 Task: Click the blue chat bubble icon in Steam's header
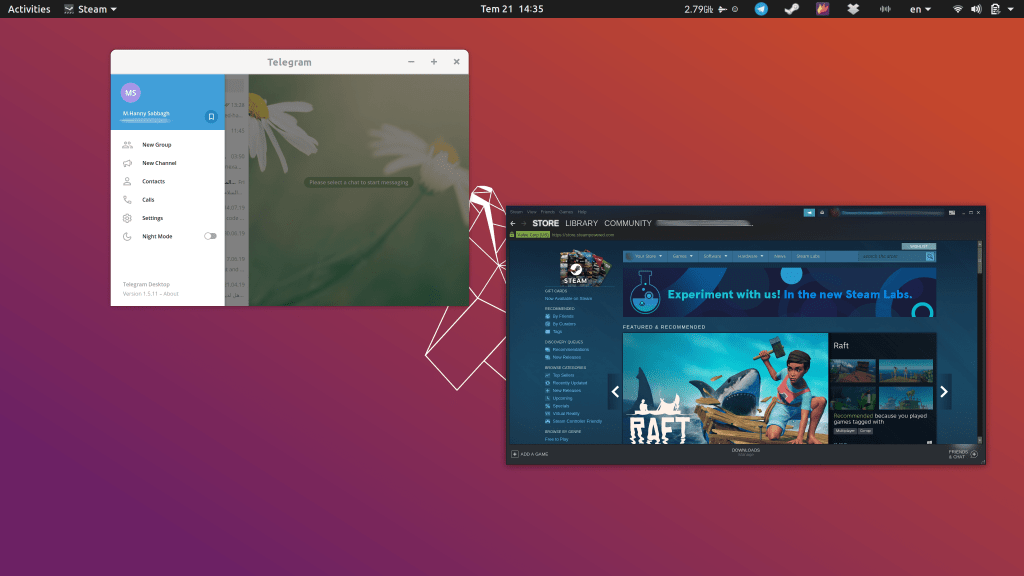point(809,212)
